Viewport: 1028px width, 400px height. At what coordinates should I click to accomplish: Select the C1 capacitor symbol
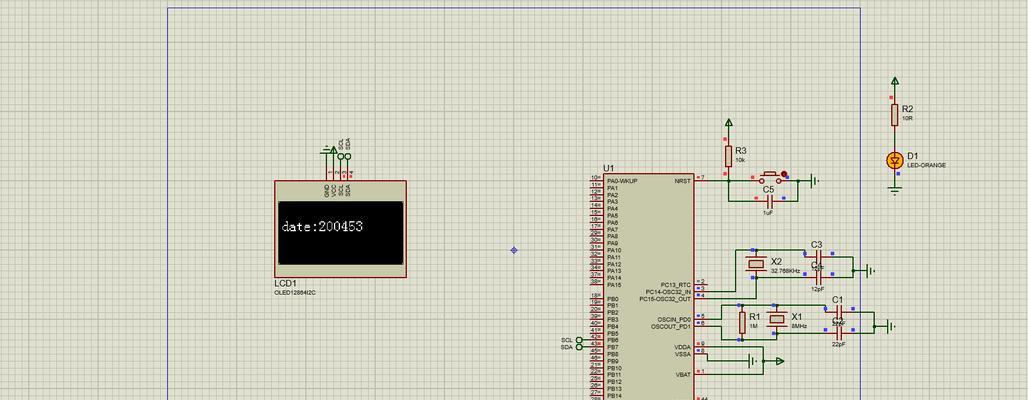coord(838,311)
